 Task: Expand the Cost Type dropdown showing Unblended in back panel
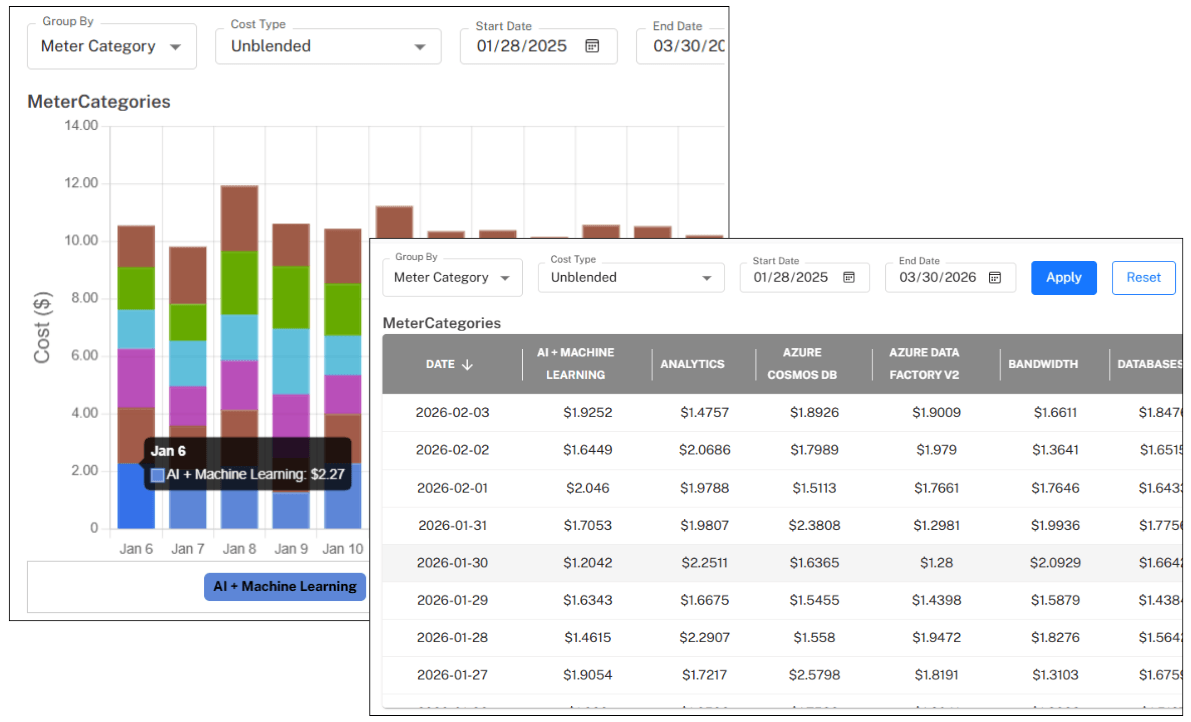(420, 46)
